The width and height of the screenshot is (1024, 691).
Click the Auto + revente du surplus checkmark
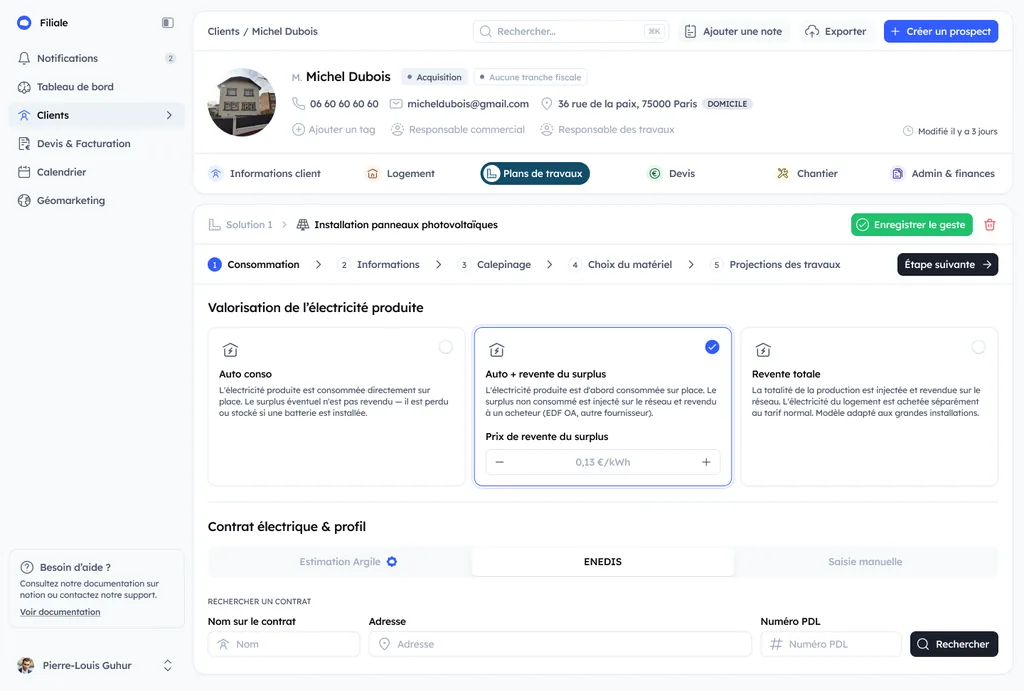coord(712,347)
